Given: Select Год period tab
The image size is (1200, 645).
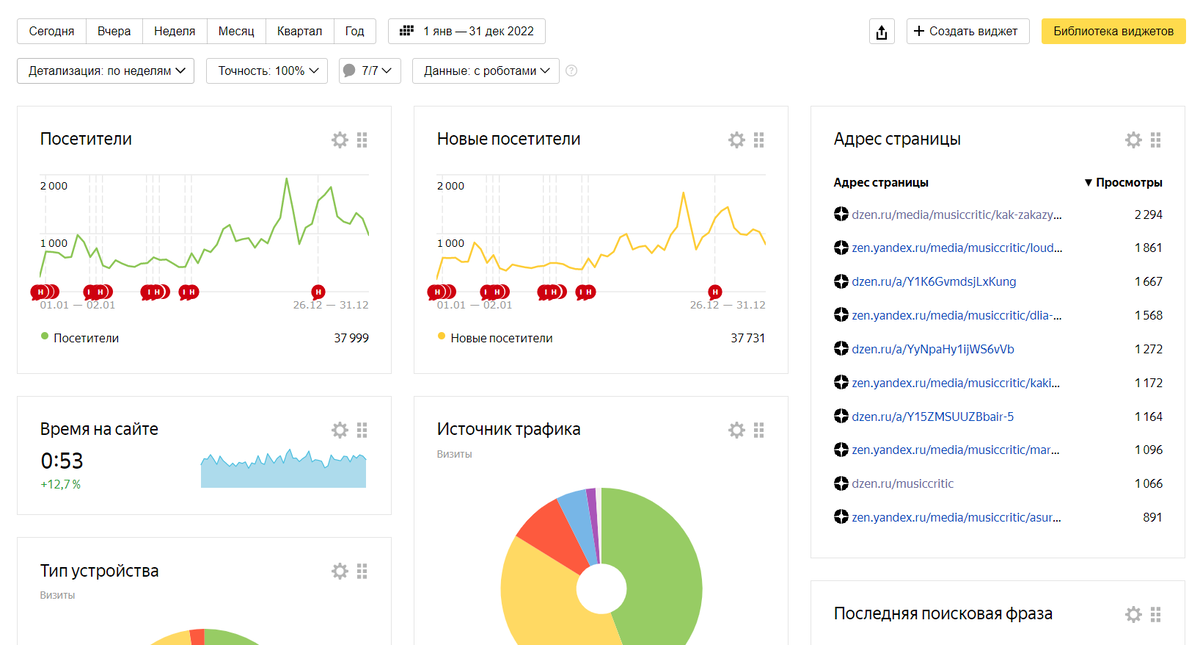Looking at the screenshot, I should coord(355,31).
